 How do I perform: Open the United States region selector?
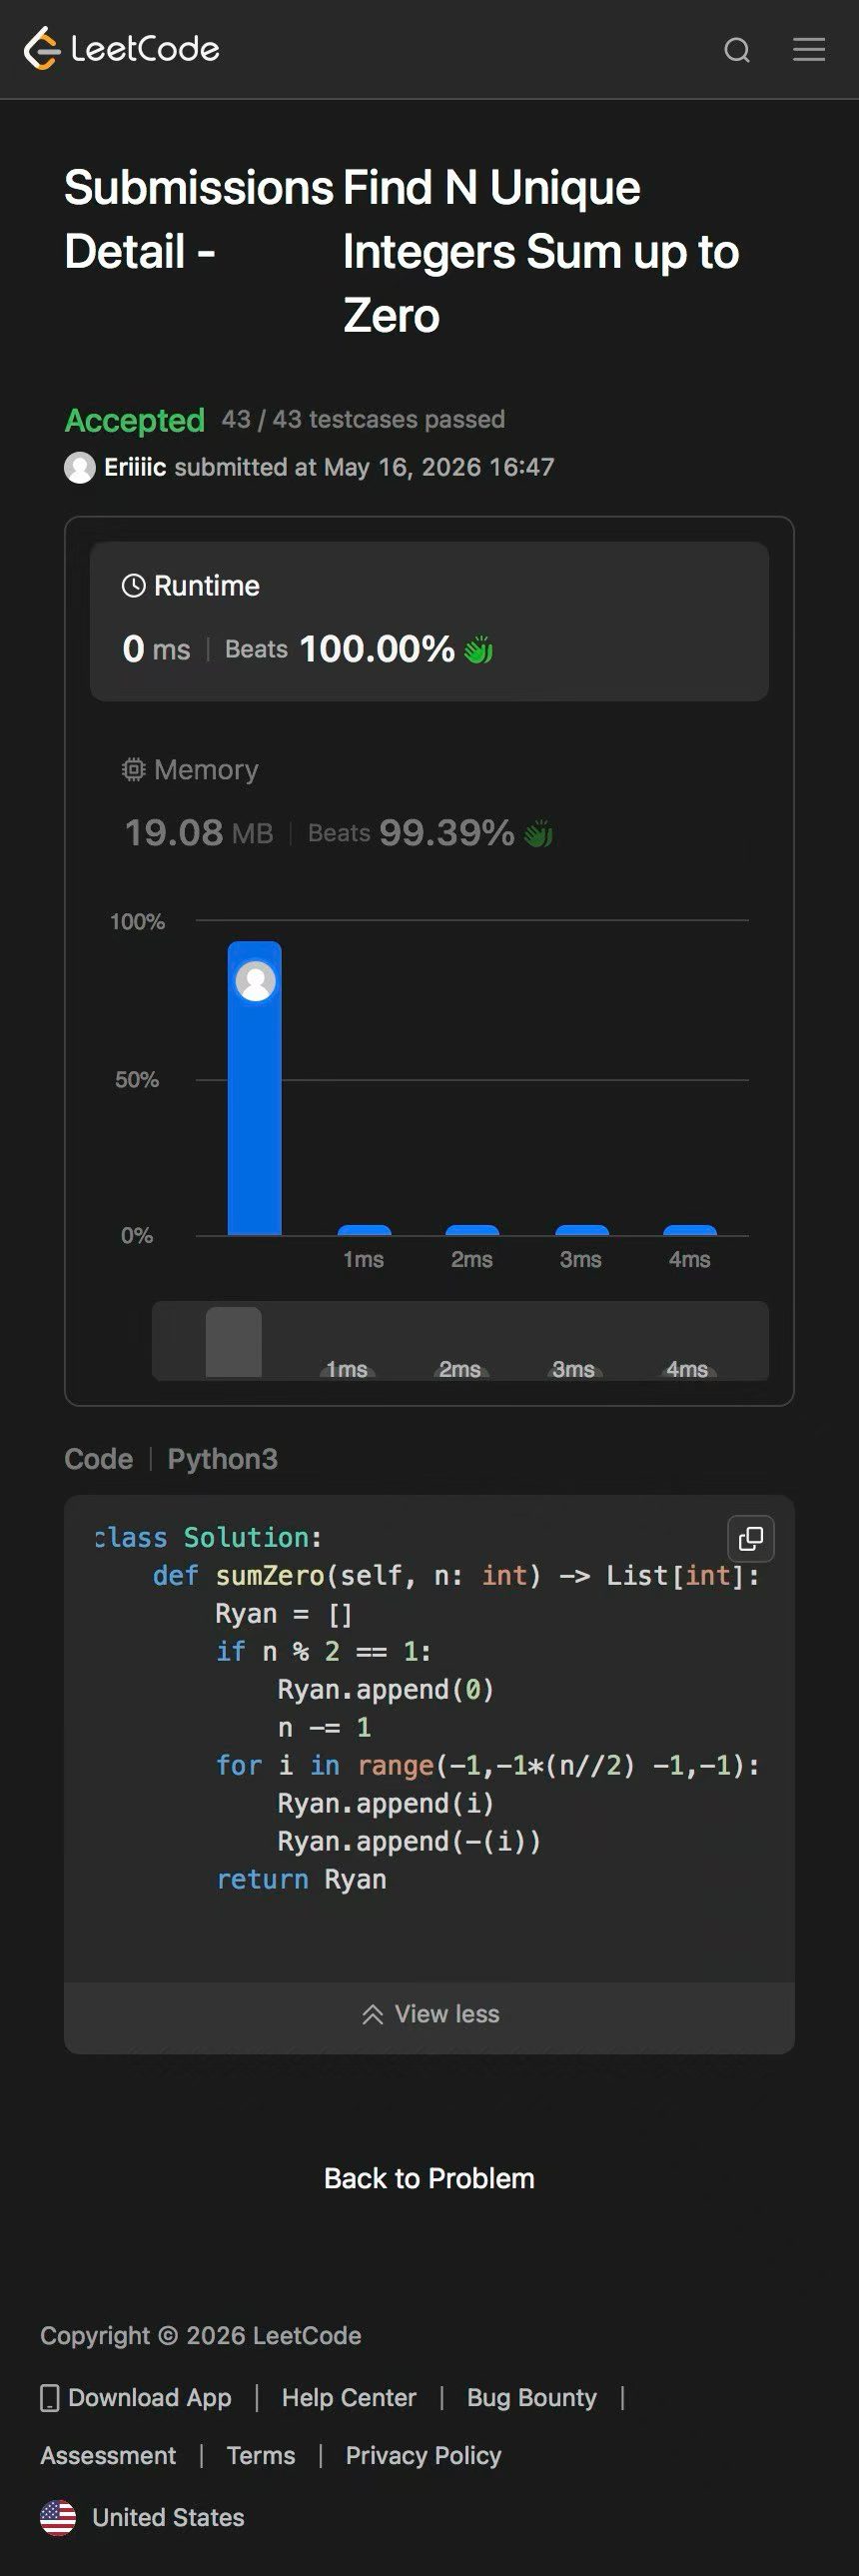tap(142, 2517)
